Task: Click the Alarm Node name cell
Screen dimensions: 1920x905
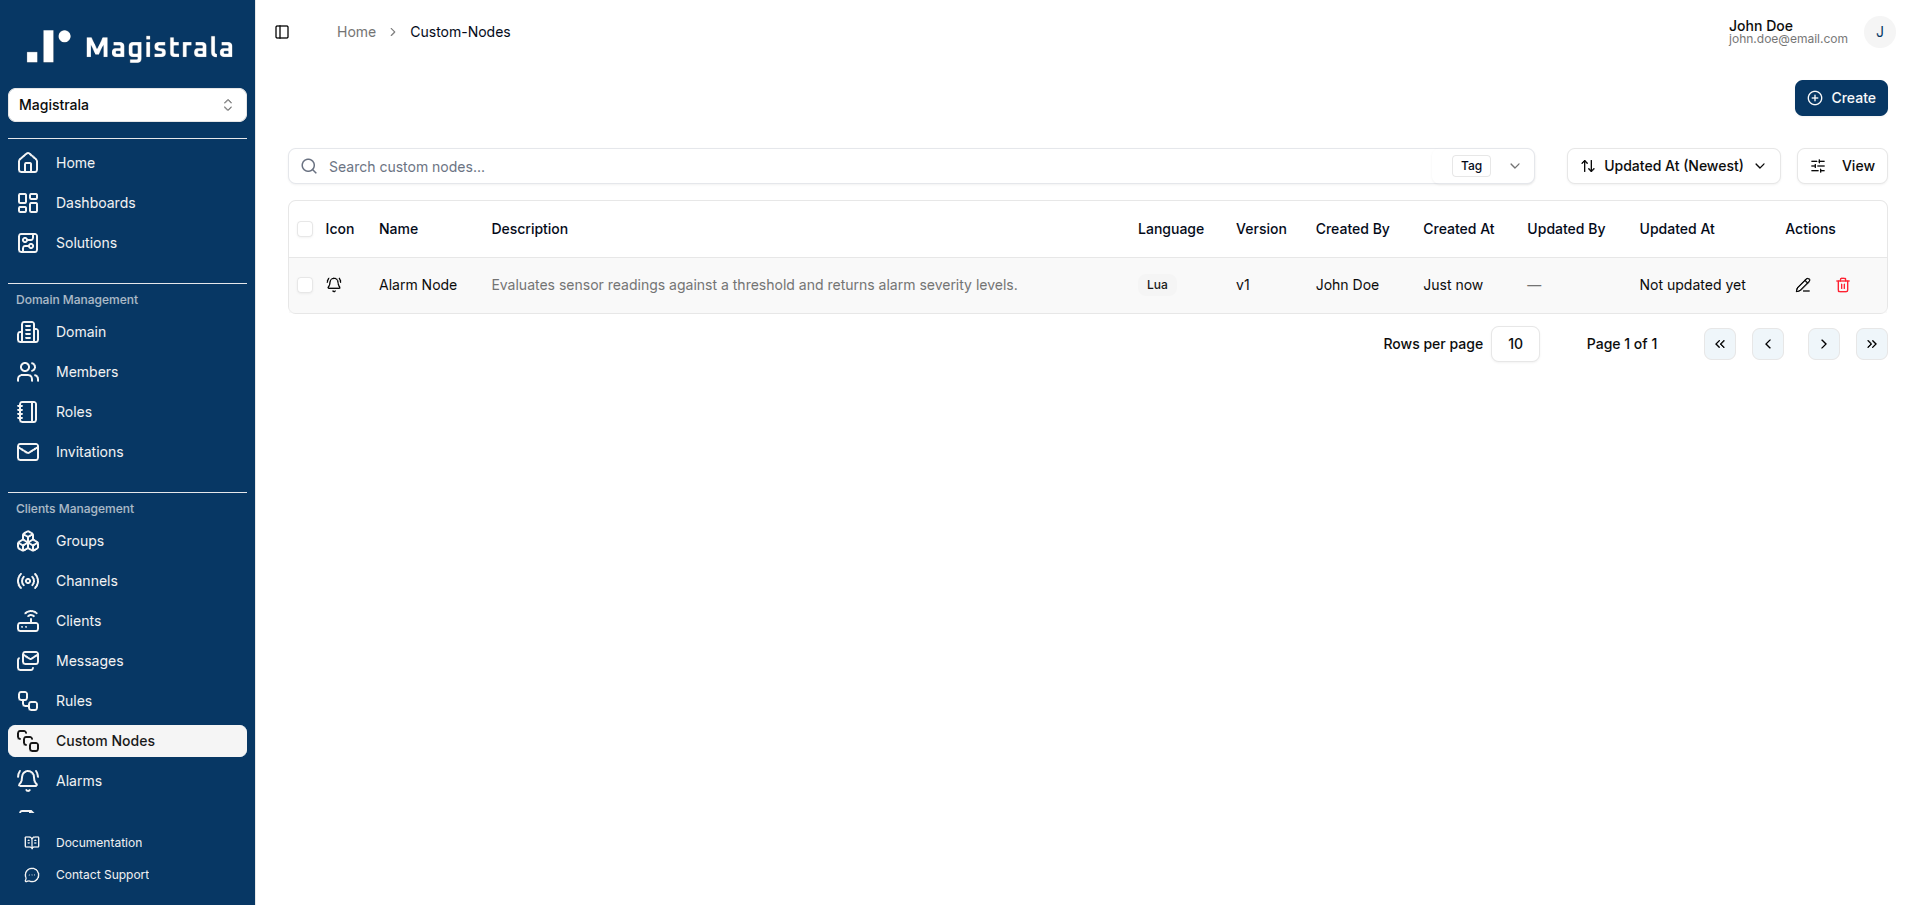Action: [x=418, y=285]
